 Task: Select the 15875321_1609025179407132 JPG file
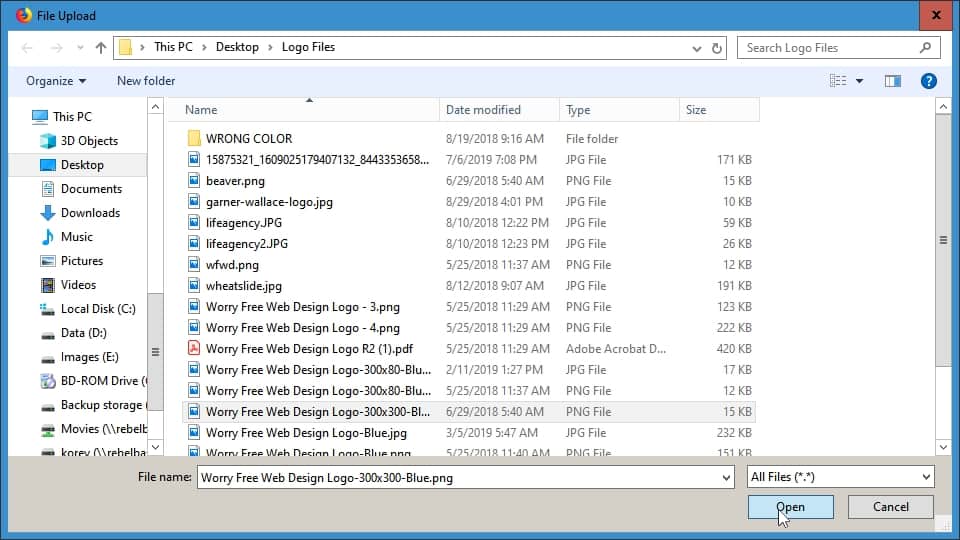pyautogui.click(x=469, y=160)
